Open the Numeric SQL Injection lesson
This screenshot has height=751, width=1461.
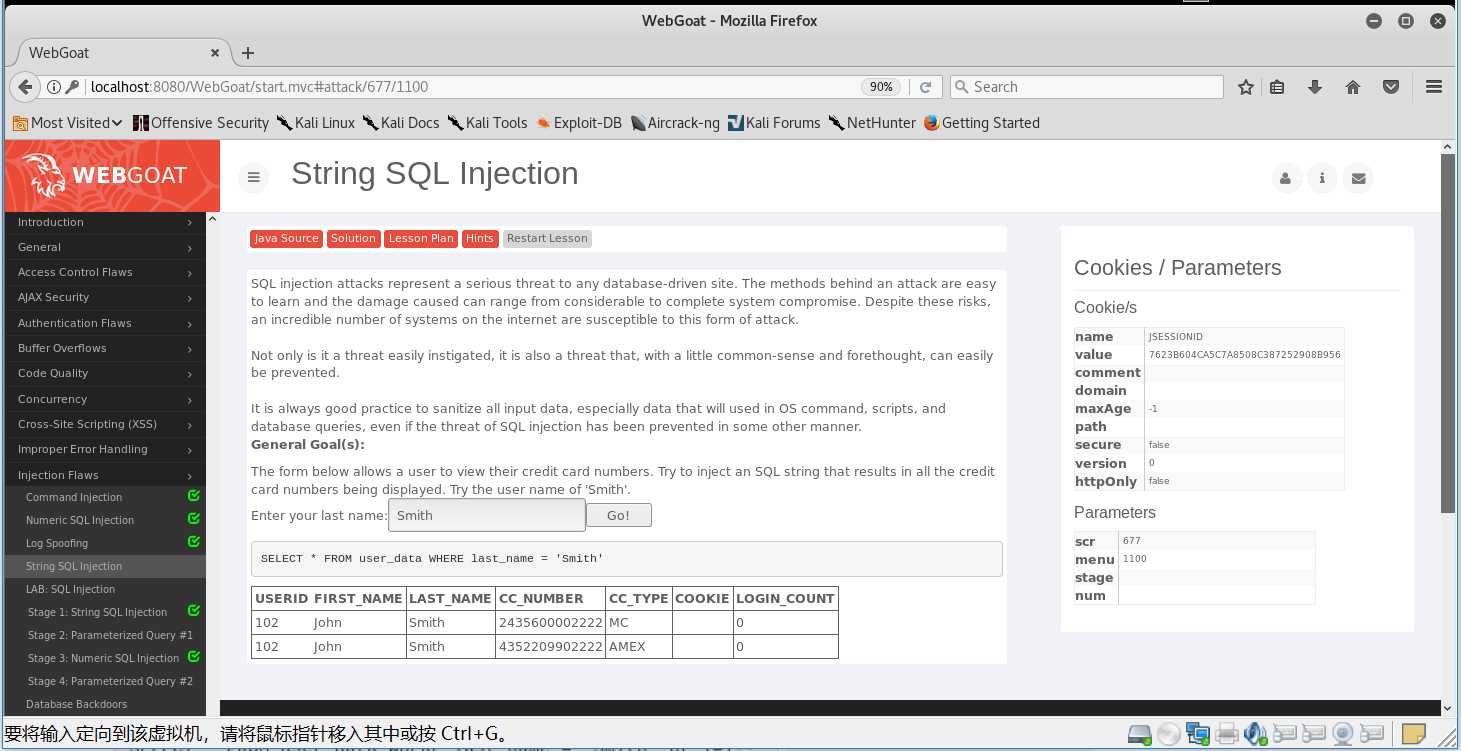[80, 520]
